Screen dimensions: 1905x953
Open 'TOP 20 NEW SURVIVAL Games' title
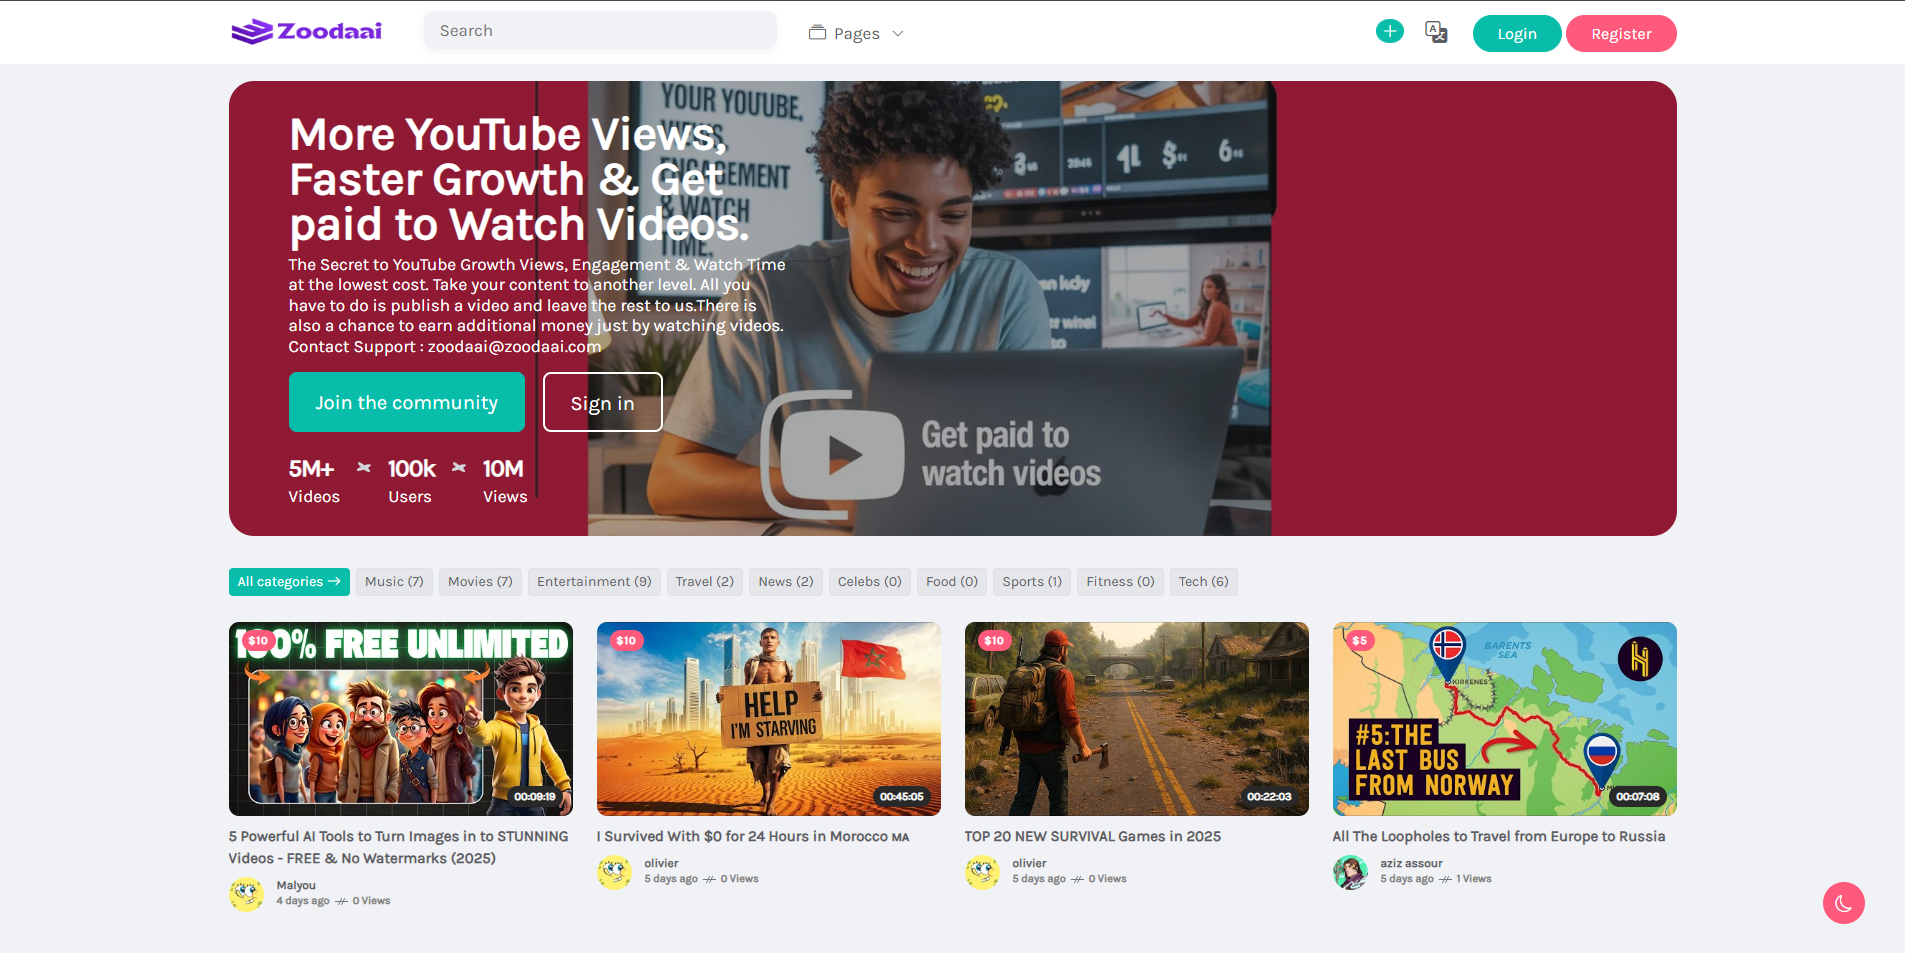point(1093,837)
